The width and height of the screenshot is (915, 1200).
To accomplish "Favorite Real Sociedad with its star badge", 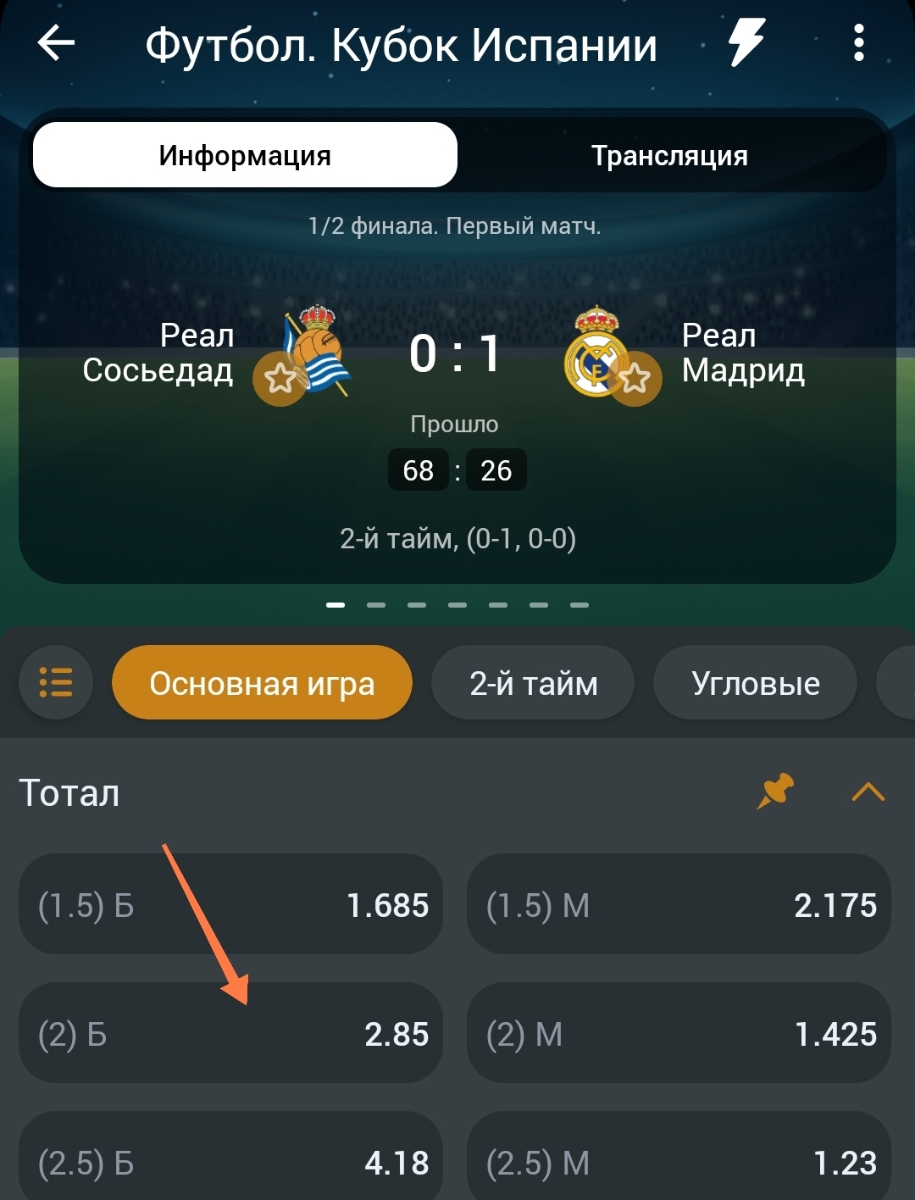I will (279, 378).
